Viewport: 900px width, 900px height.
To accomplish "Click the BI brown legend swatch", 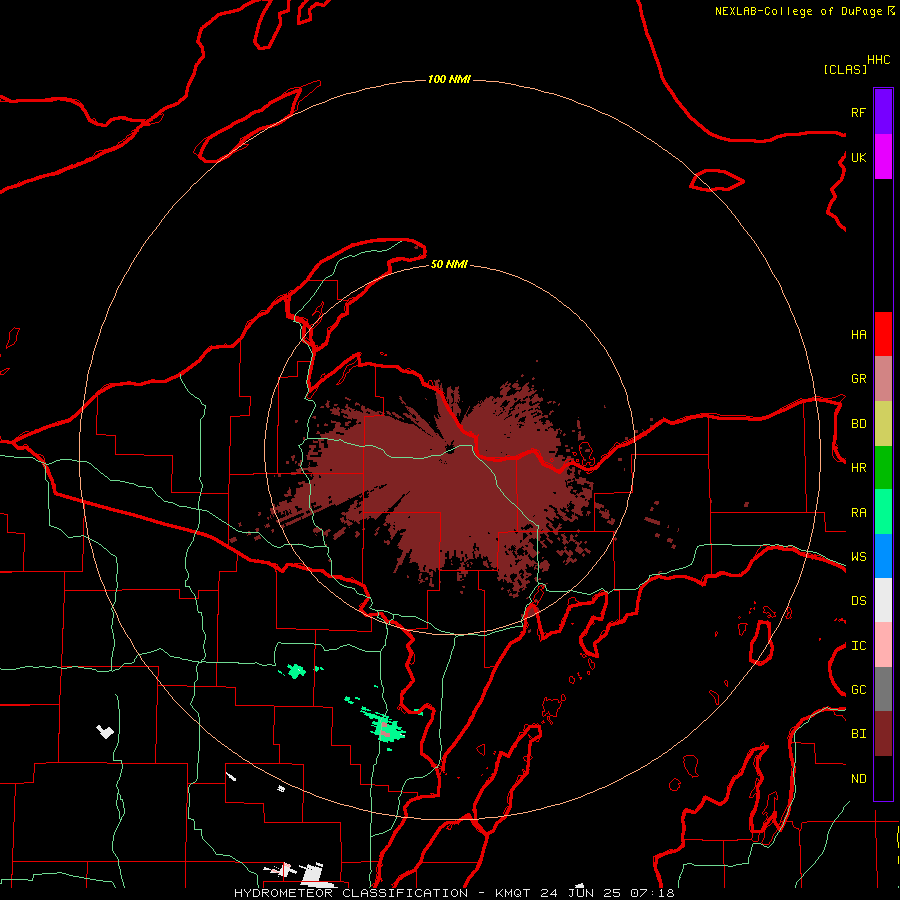I will pyautogui.click(x=883, y=734).
